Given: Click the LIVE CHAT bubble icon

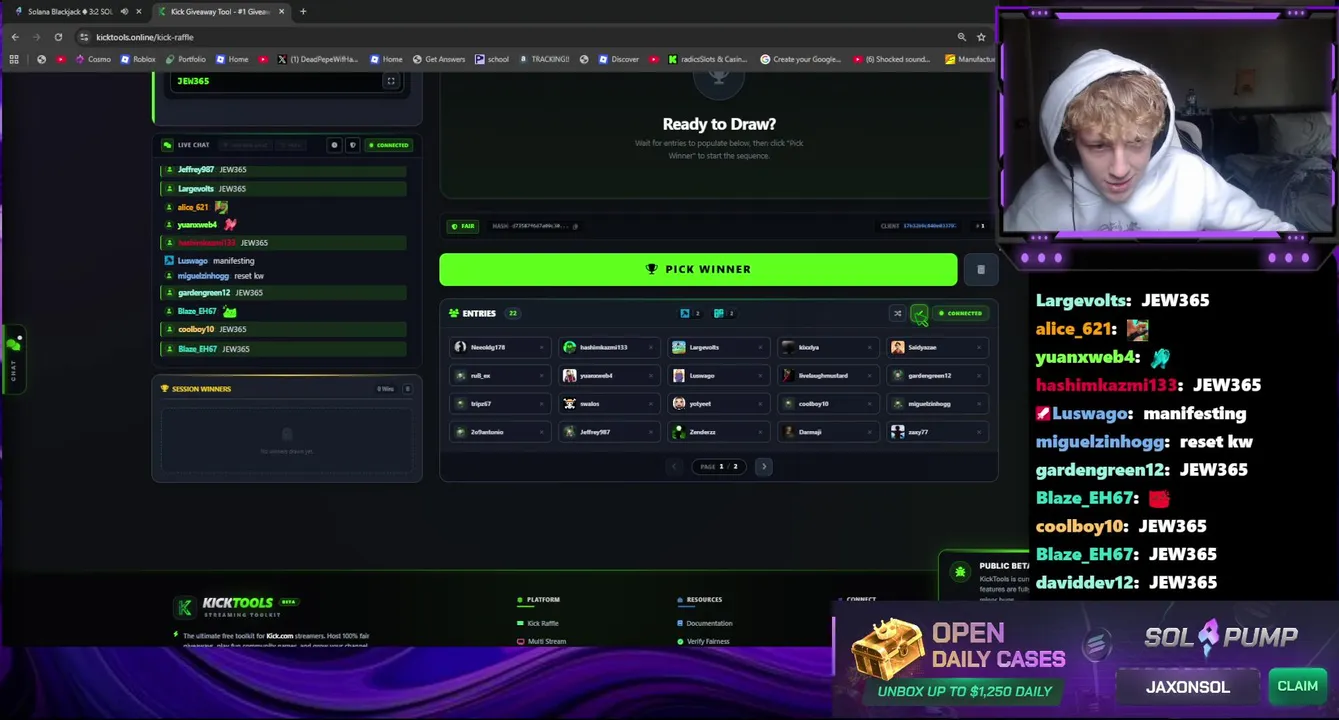Looking at the screenshot, I should click(168, 145).
